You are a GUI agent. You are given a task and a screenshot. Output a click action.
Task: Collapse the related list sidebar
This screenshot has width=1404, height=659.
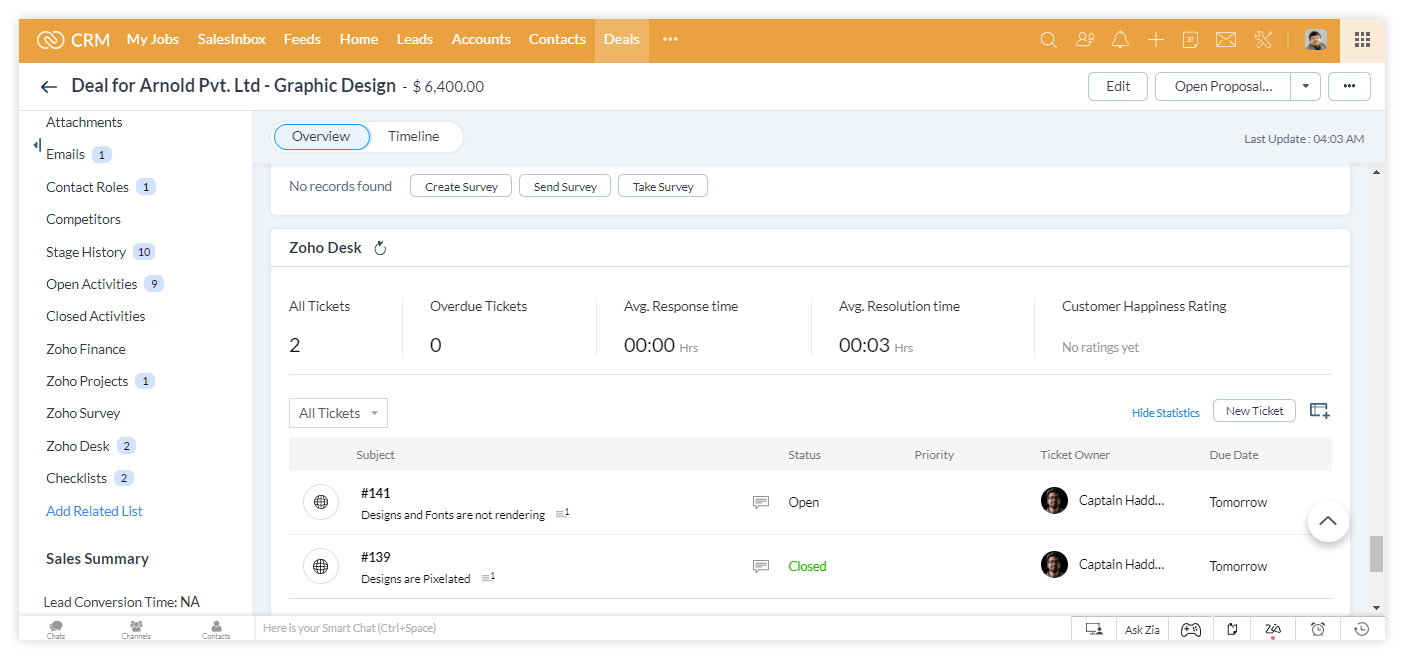click(x=37, y=146)
